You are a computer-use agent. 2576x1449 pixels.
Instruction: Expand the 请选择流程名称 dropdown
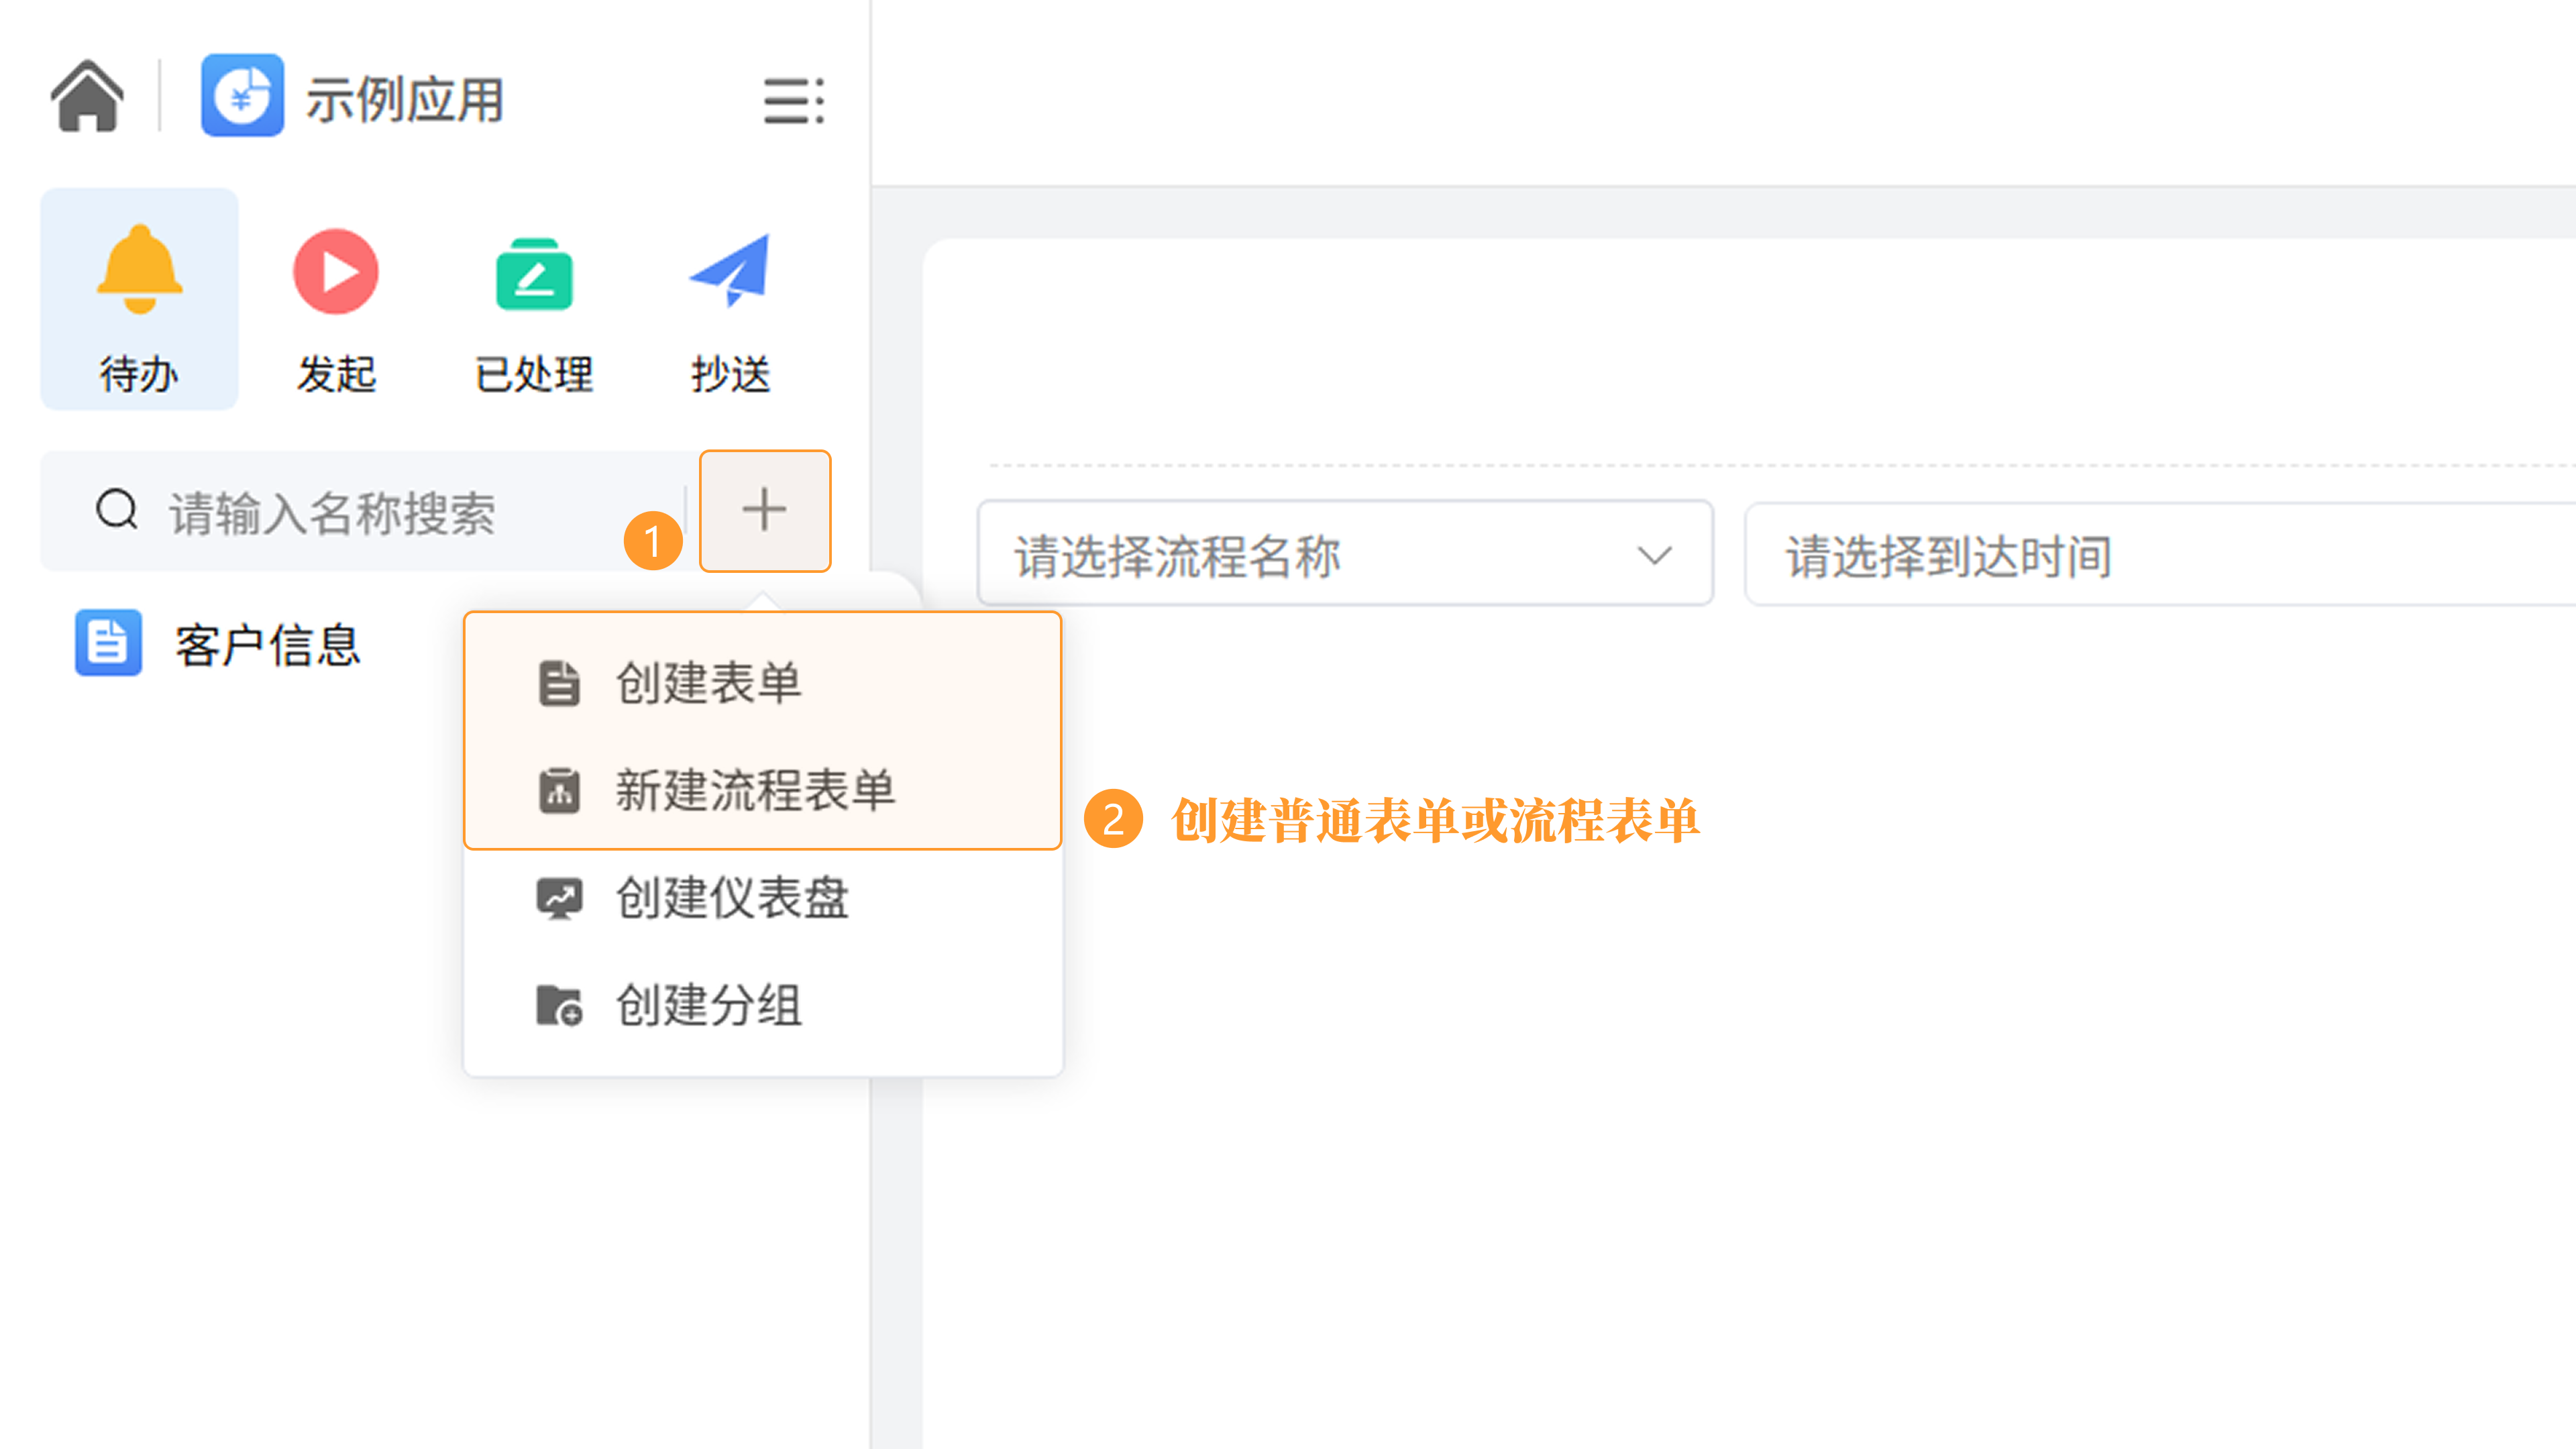(x=1300, y=555)
